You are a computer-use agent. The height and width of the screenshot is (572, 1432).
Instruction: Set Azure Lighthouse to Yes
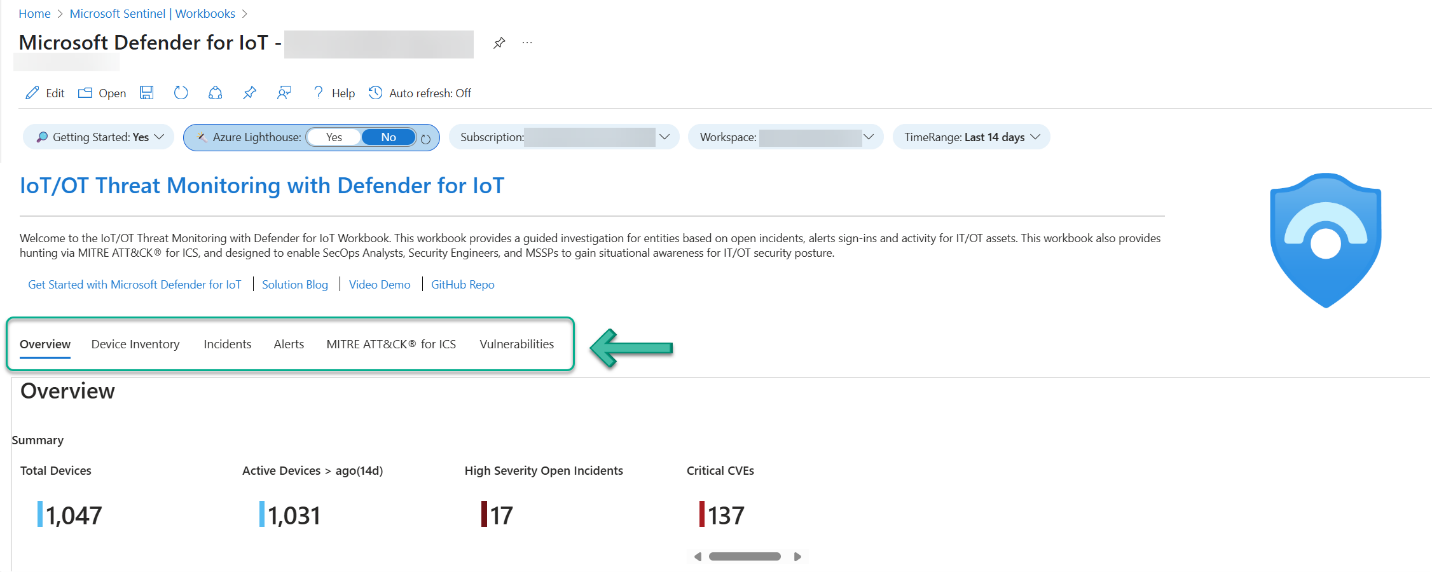click(334, 137)
